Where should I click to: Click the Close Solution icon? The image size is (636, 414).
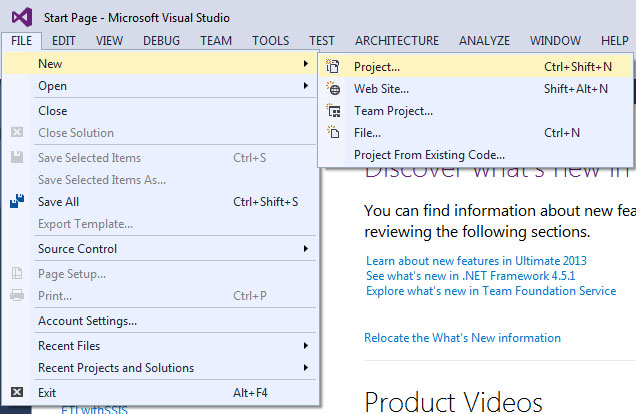(x=17, y=132)
